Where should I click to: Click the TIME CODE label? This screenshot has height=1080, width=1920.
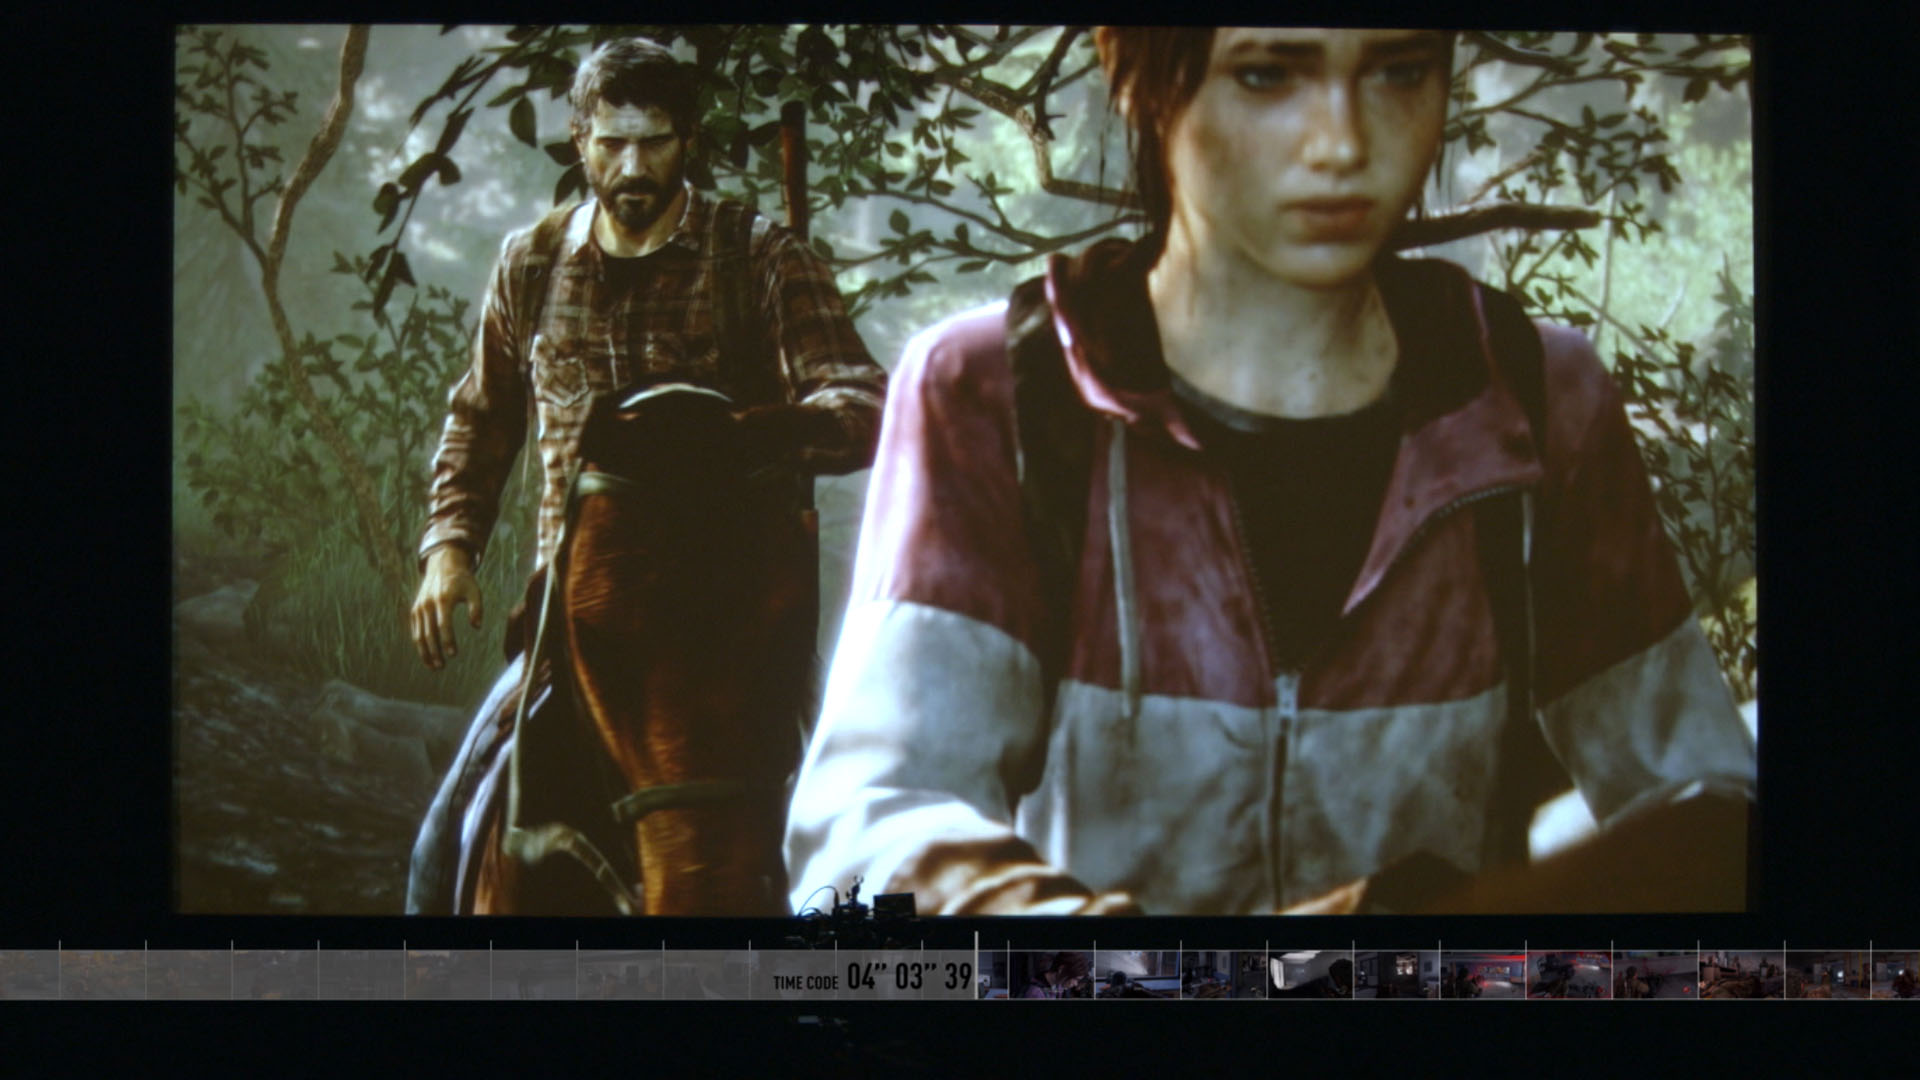pos(805,983)
